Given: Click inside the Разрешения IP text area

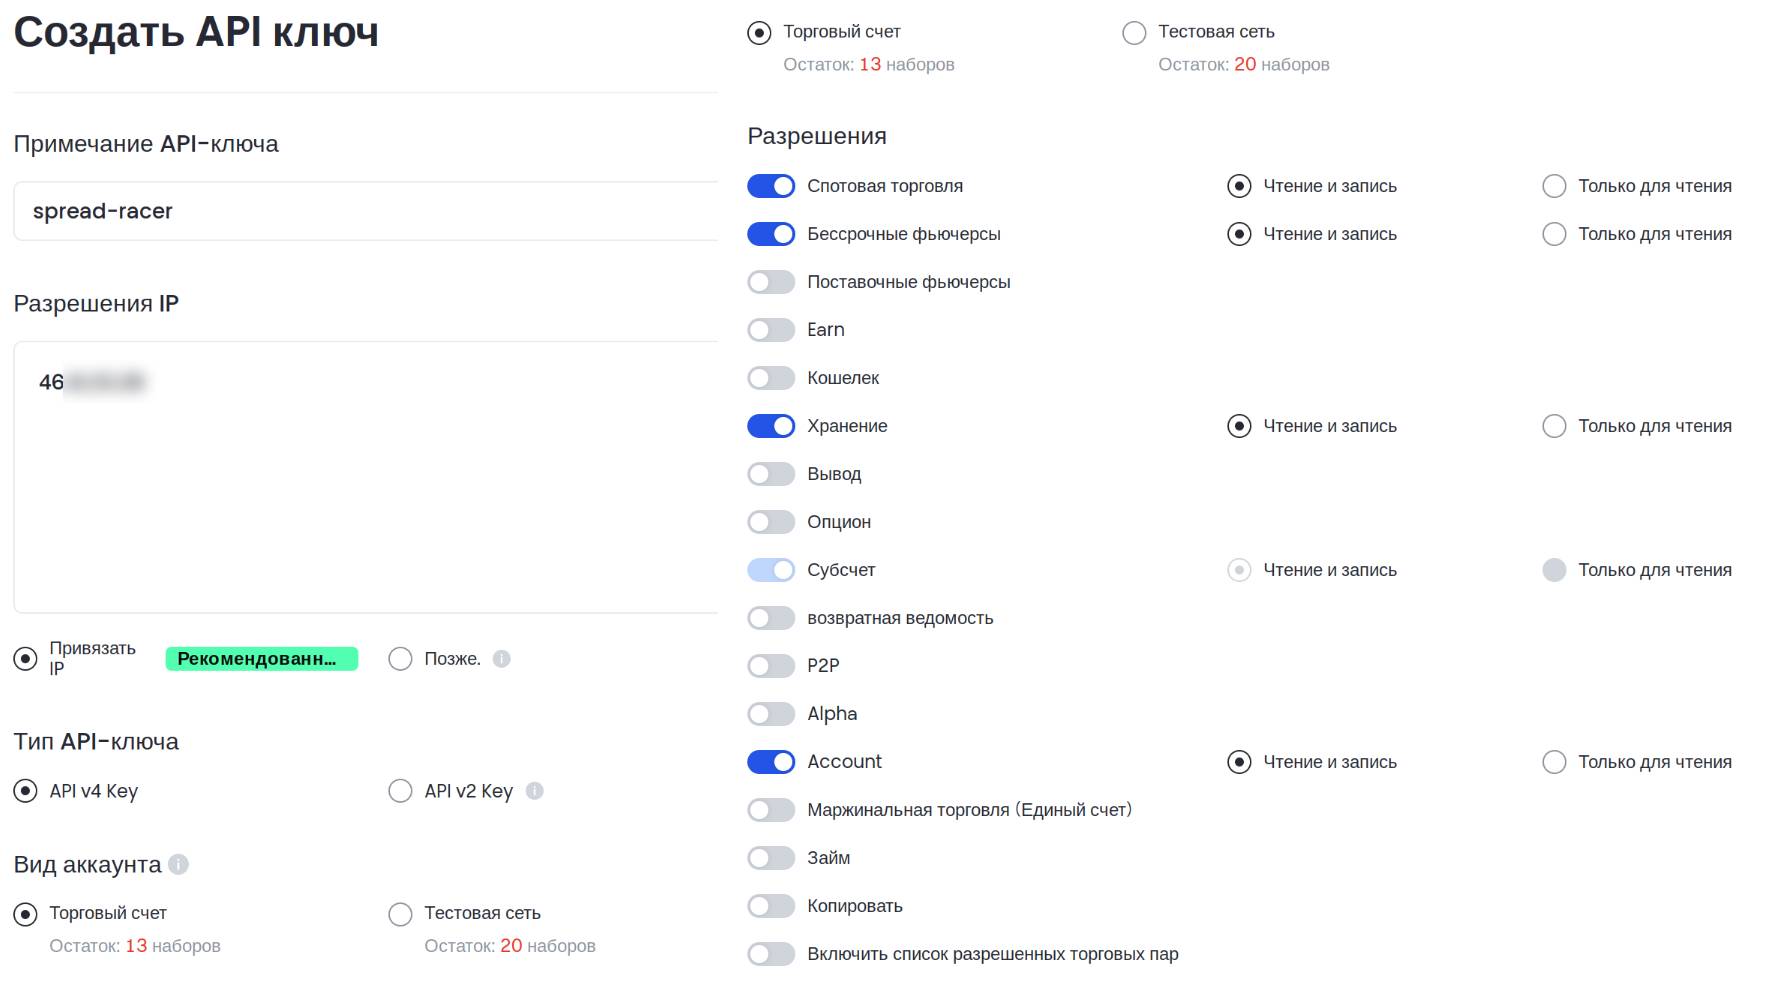Looking at the screenshot, I should [x=366, y=477].
